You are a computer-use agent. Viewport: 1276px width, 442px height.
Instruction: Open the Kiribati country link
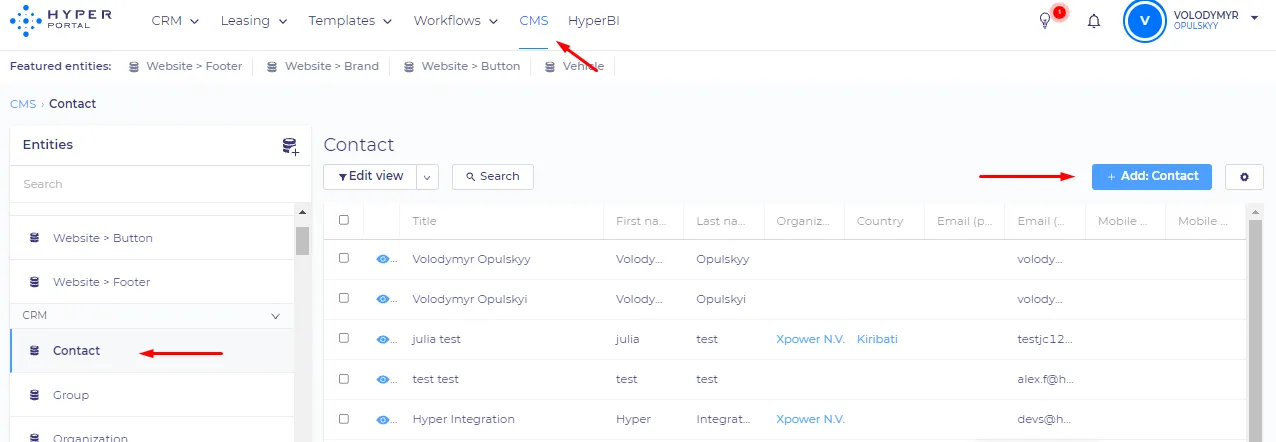(x=877, y=339)
